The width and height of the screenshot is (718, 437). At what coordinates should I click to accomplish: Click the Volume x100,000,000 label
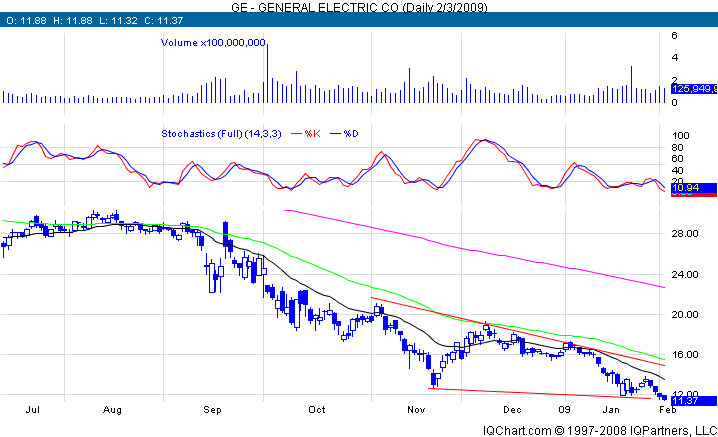tap(213, 43)
